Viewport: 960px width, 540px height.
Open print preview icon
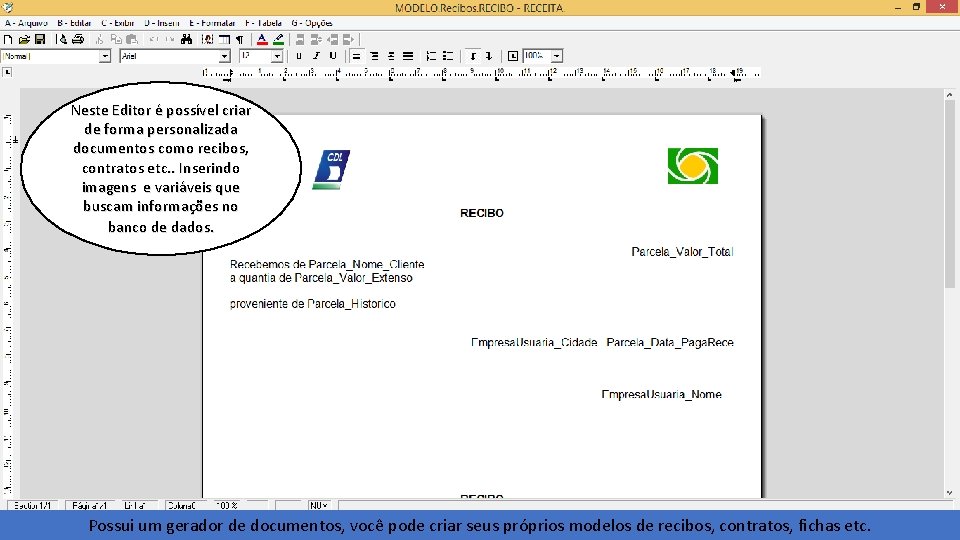pyautogui.click(x=61, y=39)
